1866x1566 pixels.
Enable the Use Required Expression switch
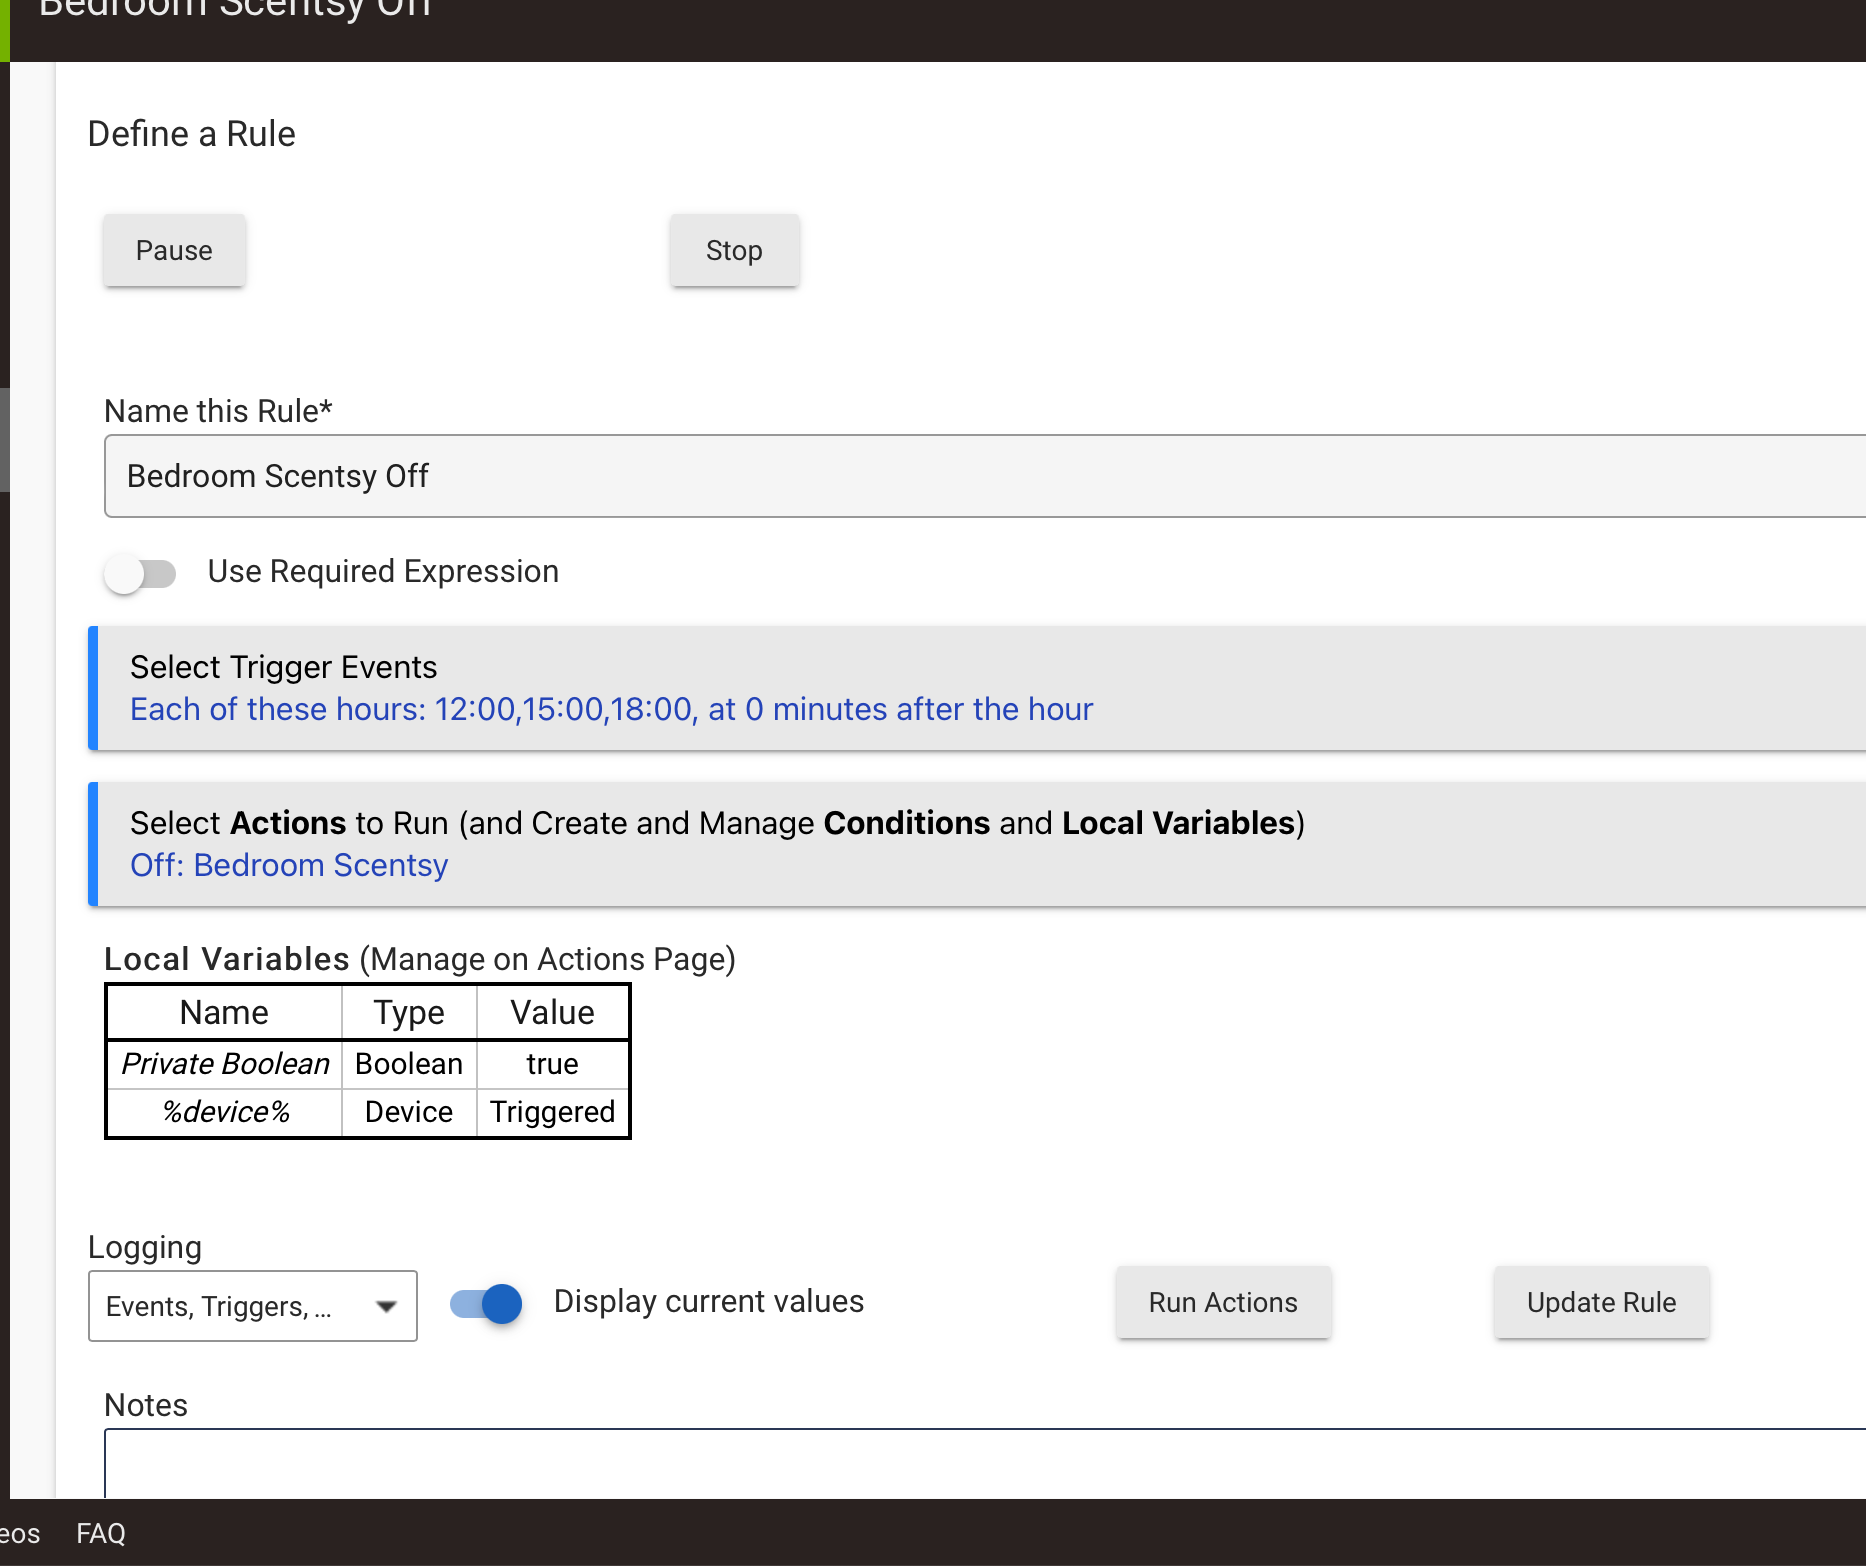pos(140,573)
